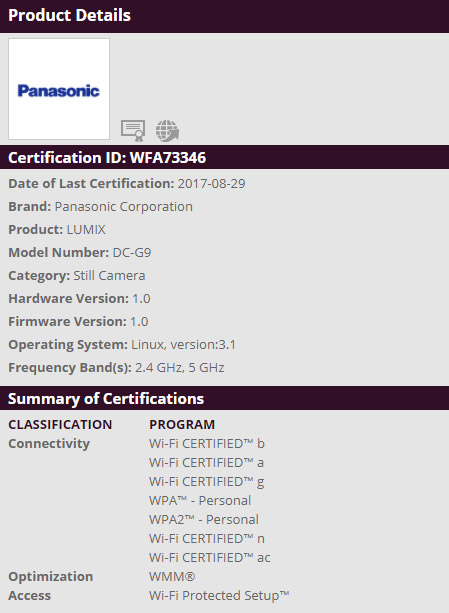Click the Connectivity classification label
Screen dimensions: 449x613
(x=49, y=444)
